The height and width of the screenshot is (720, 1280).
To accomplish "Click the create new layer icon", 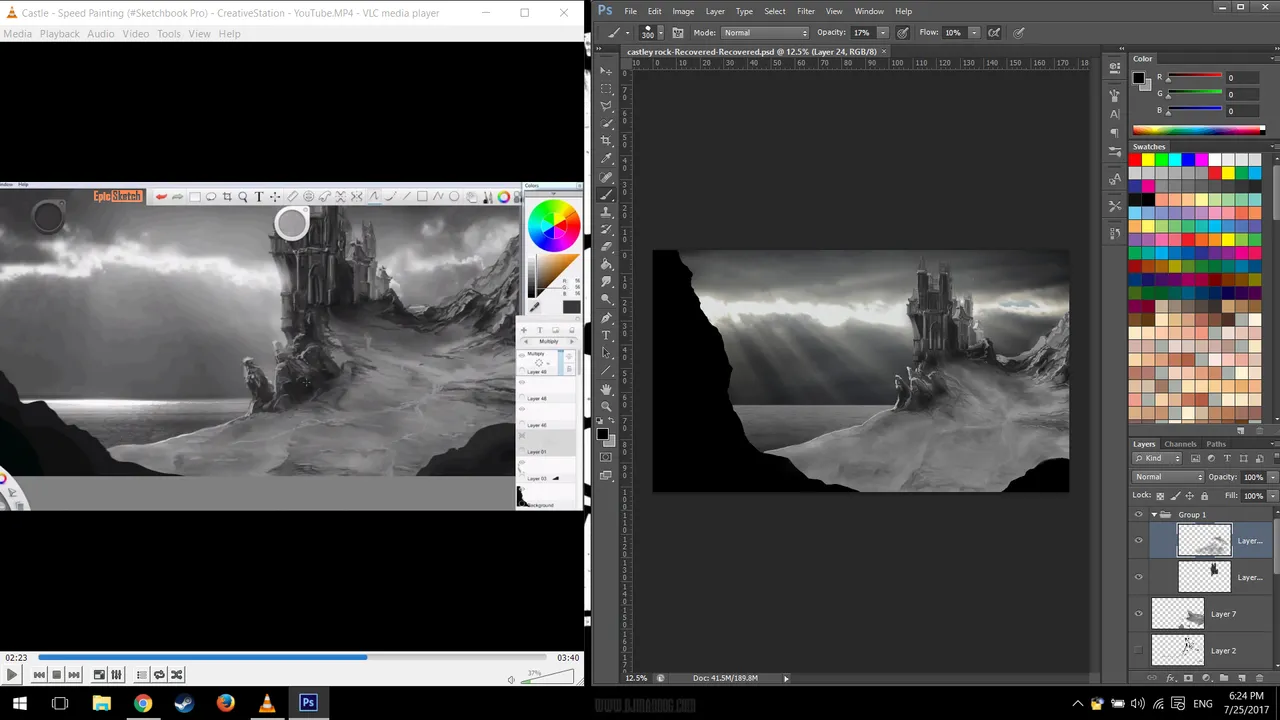I will [x=1241, y=678].
